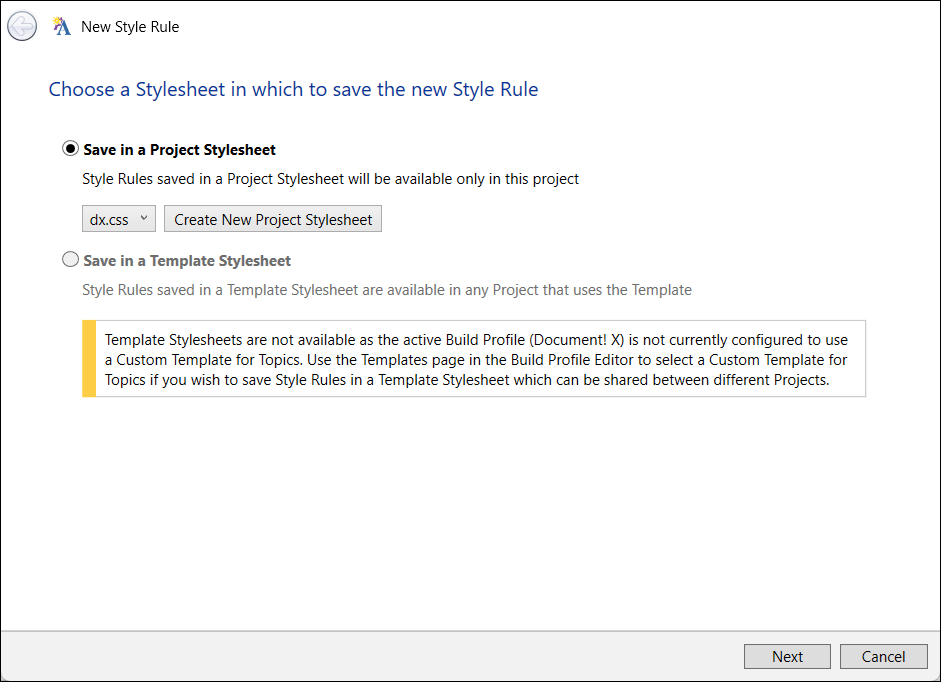Choose the Save in a Template Stylesheet radio button

coord(70,260)
